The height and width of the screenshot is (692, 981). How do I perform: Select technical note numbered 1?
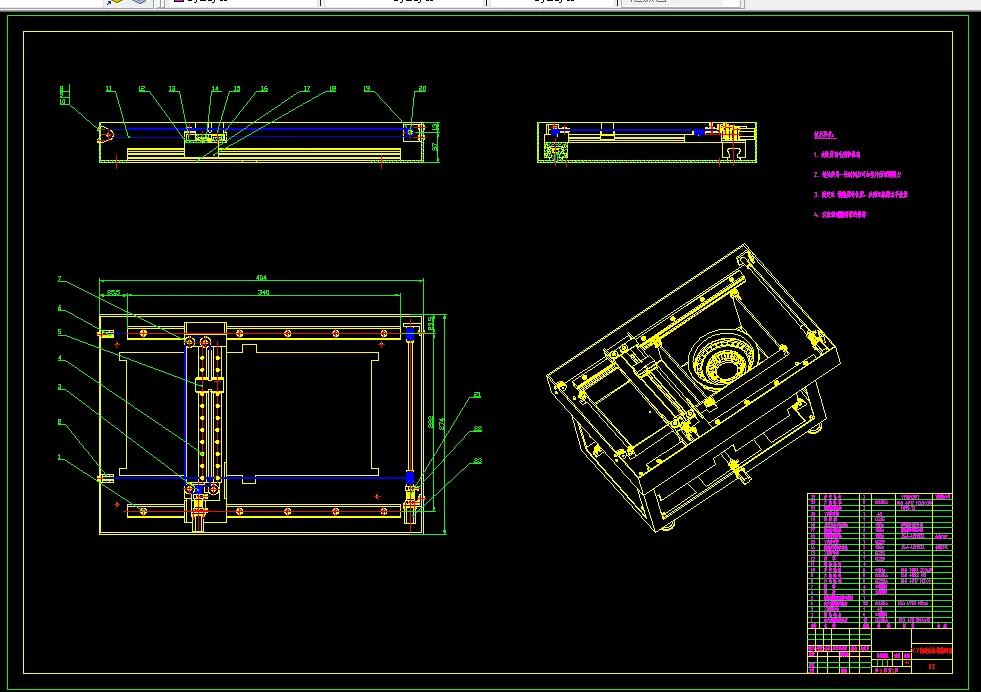click(x=836, y=155)
